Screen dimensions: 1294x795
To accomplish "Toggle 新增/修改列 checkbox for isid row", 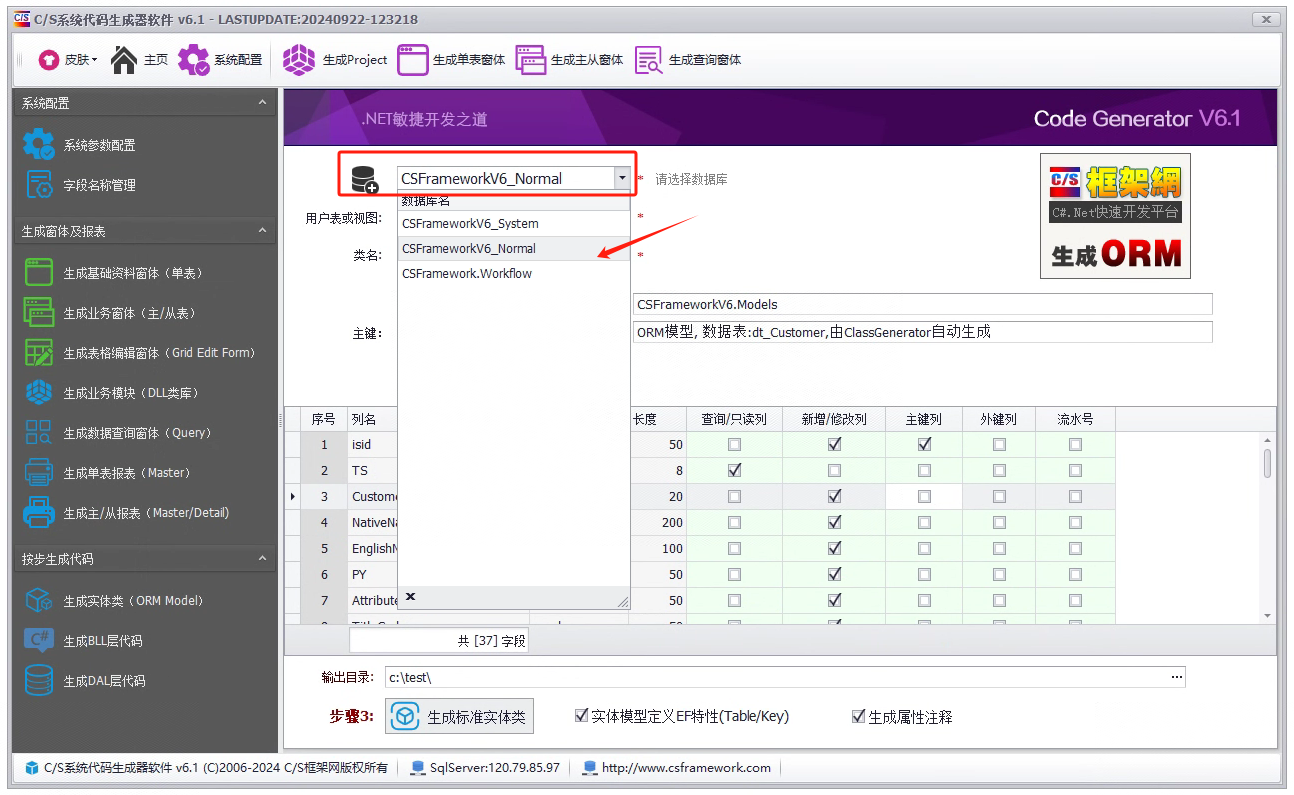I will click(835, 444).
